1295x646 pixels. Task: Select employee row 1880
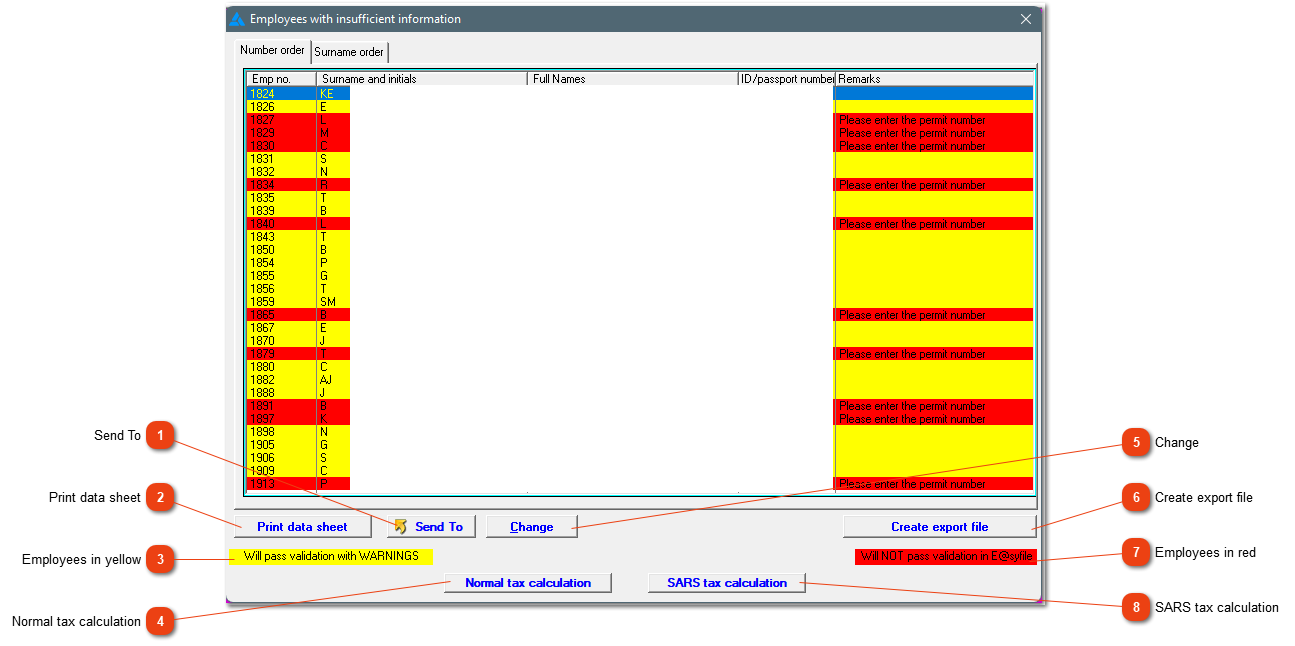[640, 366]
